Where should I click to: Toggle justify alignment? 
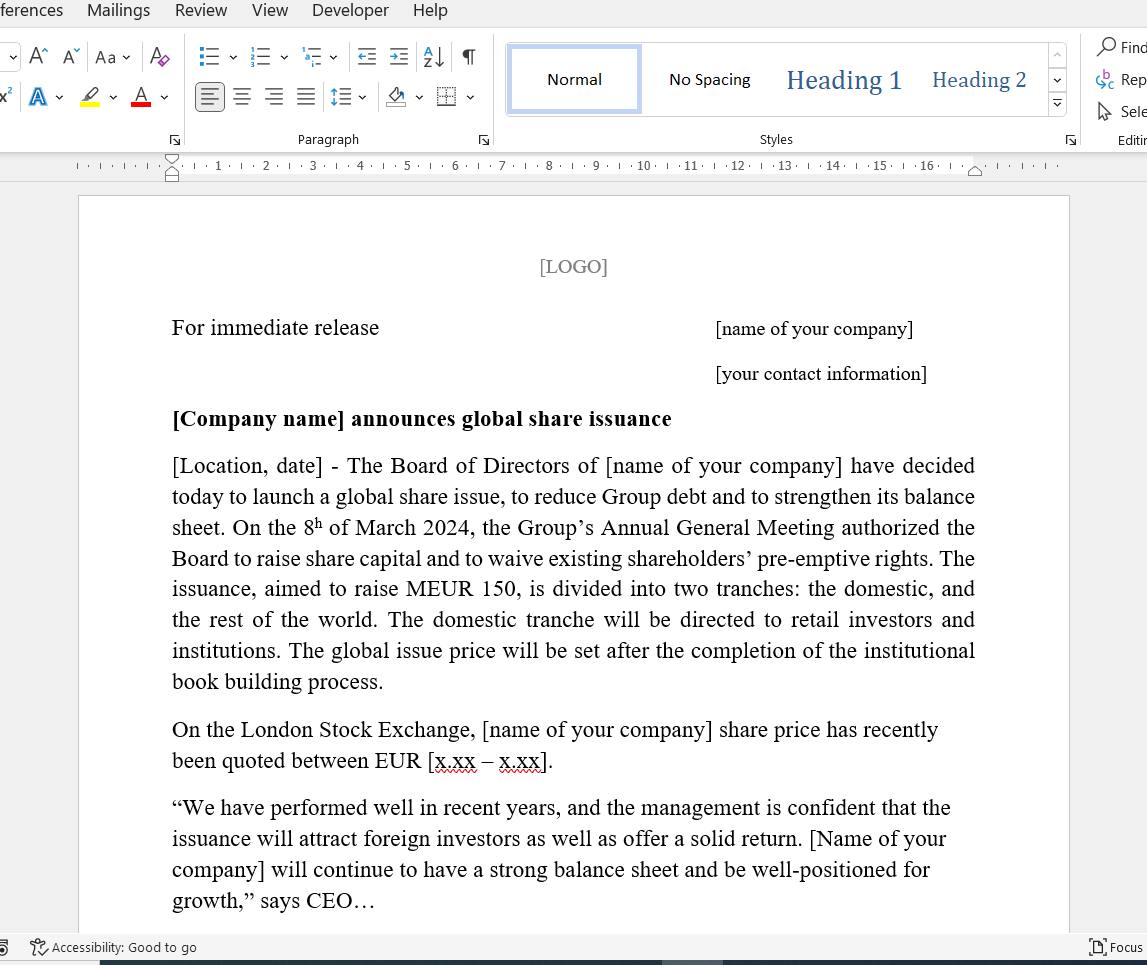[305, 96]
